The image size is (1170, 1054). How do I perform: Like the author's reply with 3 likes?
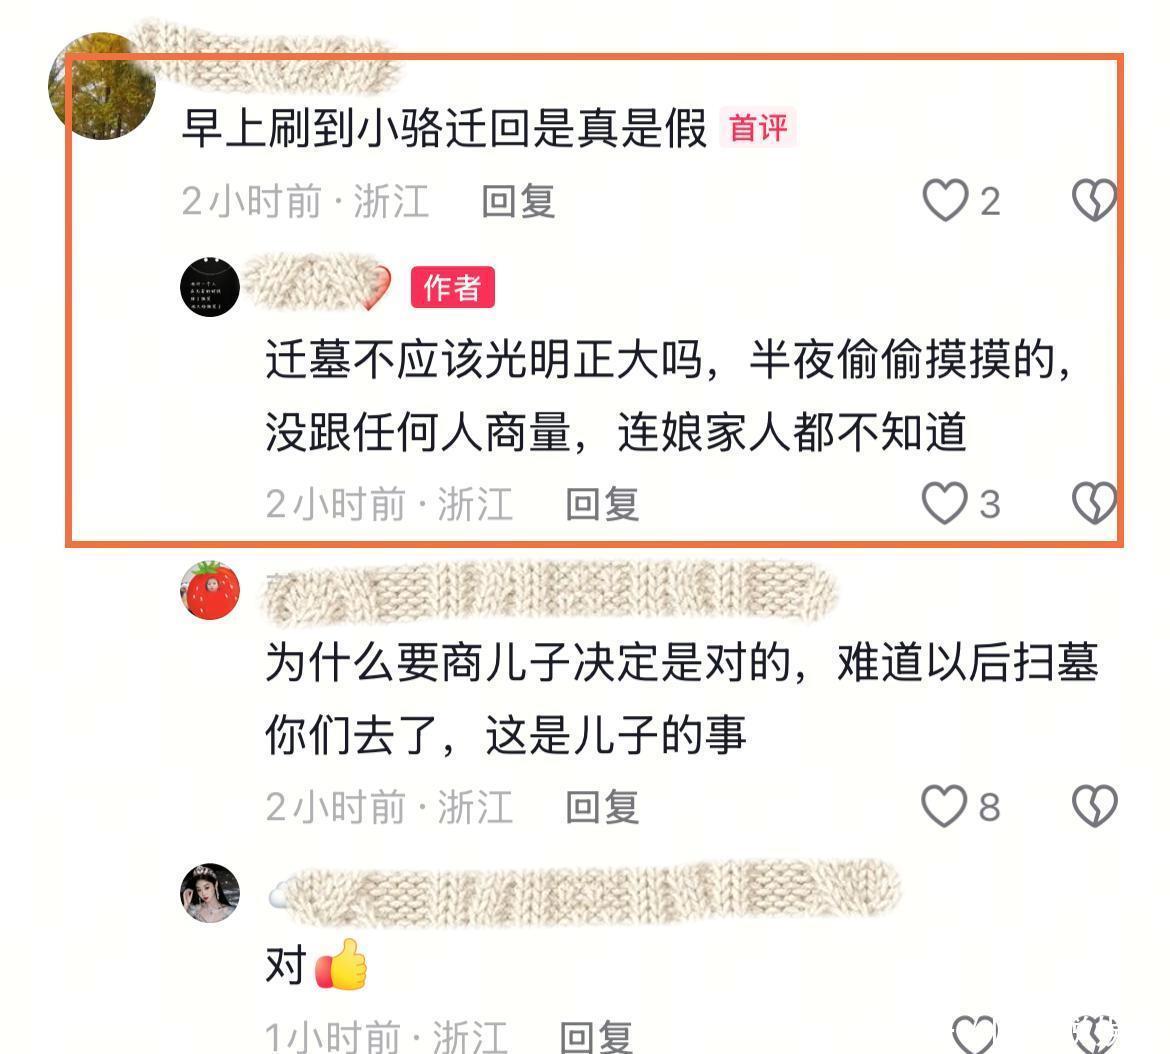945,504
